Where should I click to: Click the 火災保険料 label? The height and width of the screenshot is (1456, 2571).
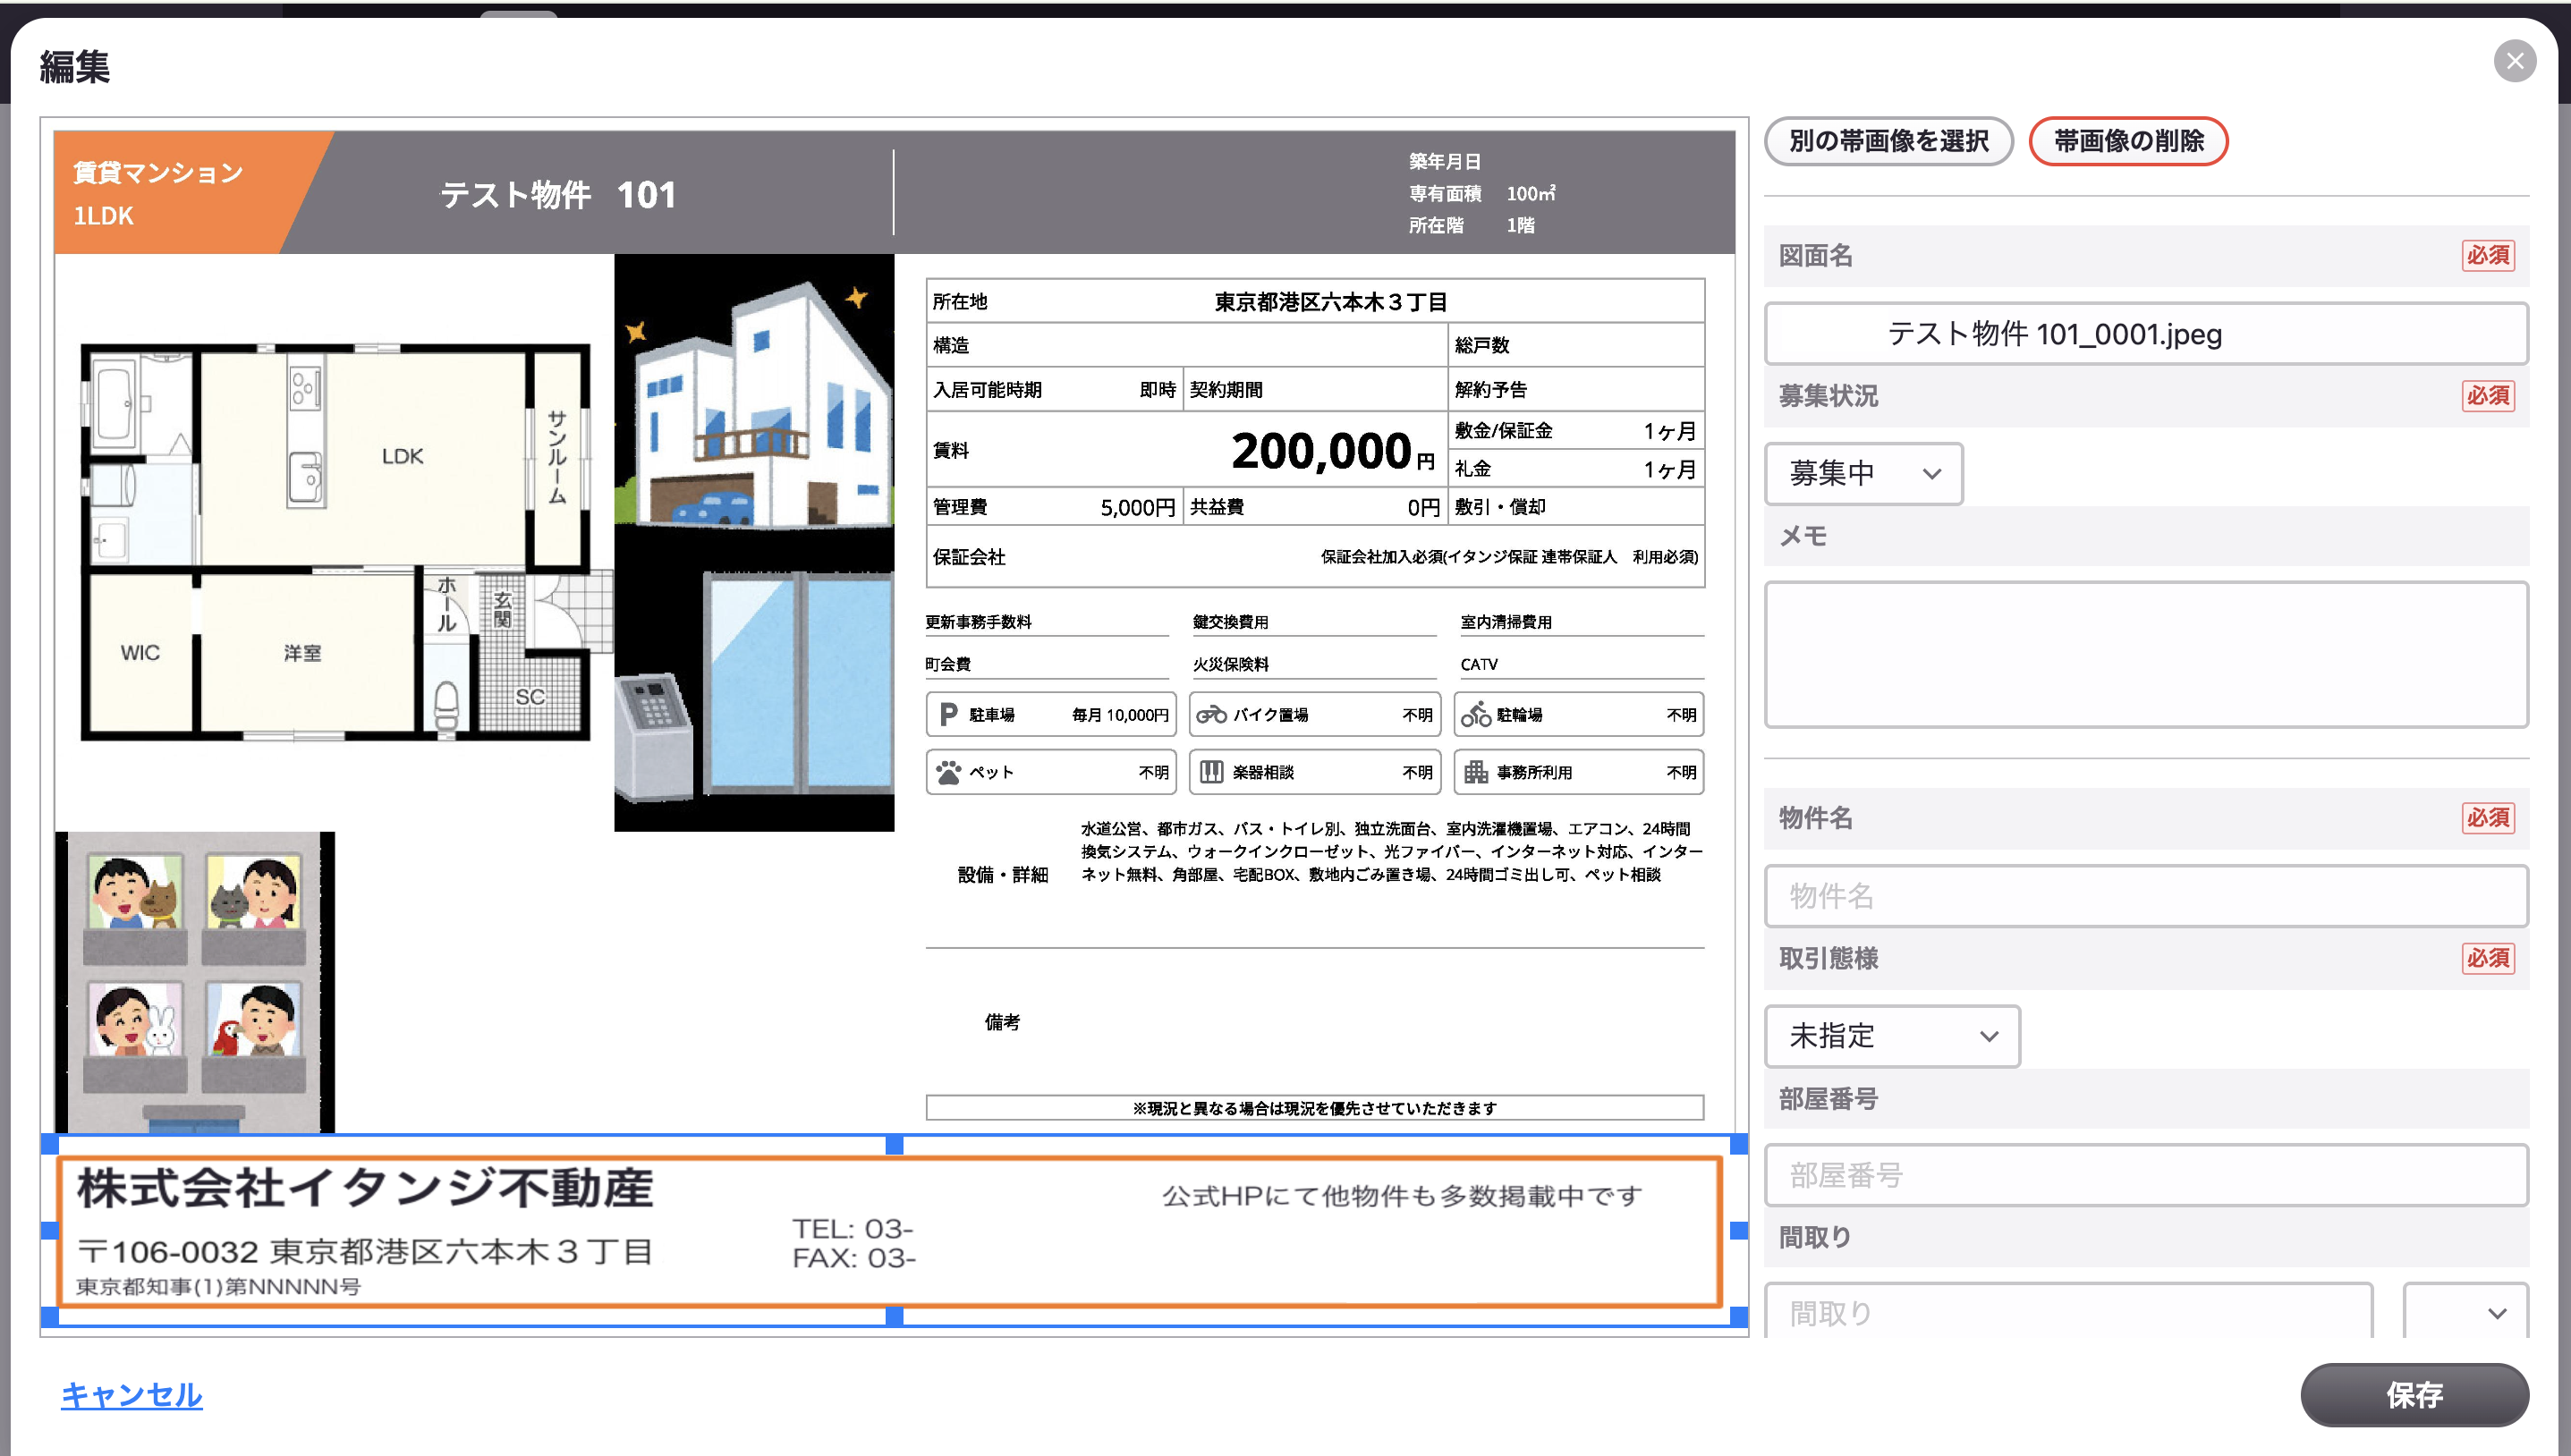(1230, 664)
